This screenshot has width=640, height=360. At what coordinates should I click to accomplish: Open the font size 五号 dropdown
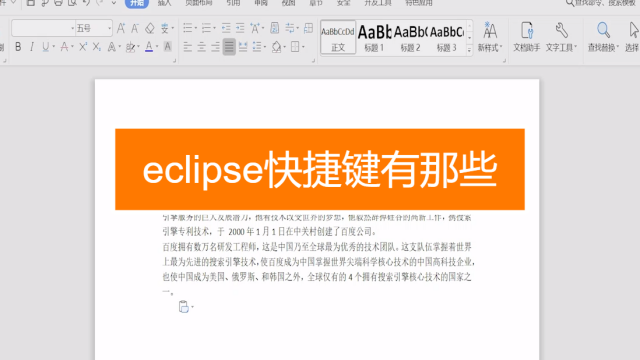[x=94, y=28]
